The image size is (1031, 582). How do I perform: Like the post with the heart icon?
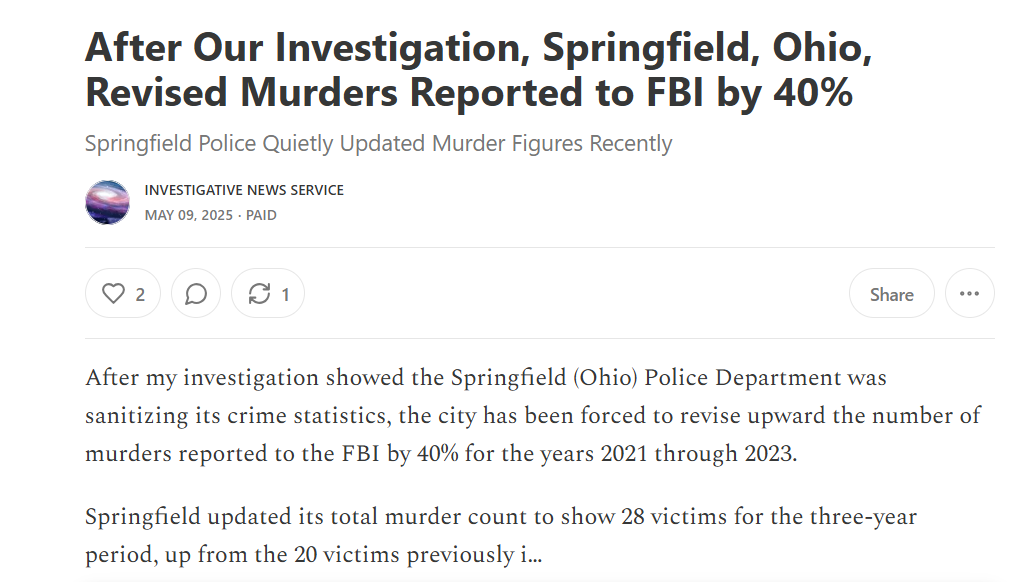tap(114, 294)
